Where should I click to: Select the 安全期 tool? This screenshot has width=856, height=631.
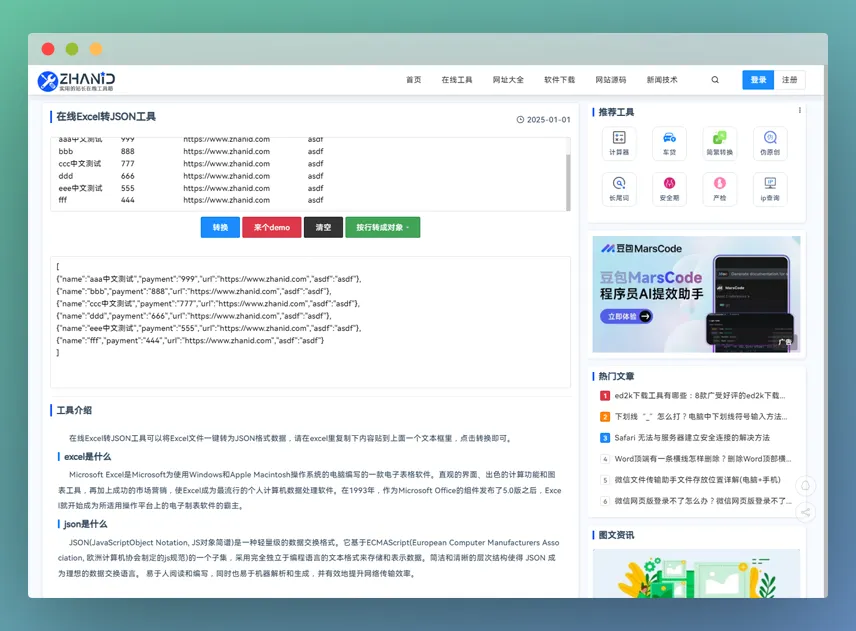click(x=669, y=188)
